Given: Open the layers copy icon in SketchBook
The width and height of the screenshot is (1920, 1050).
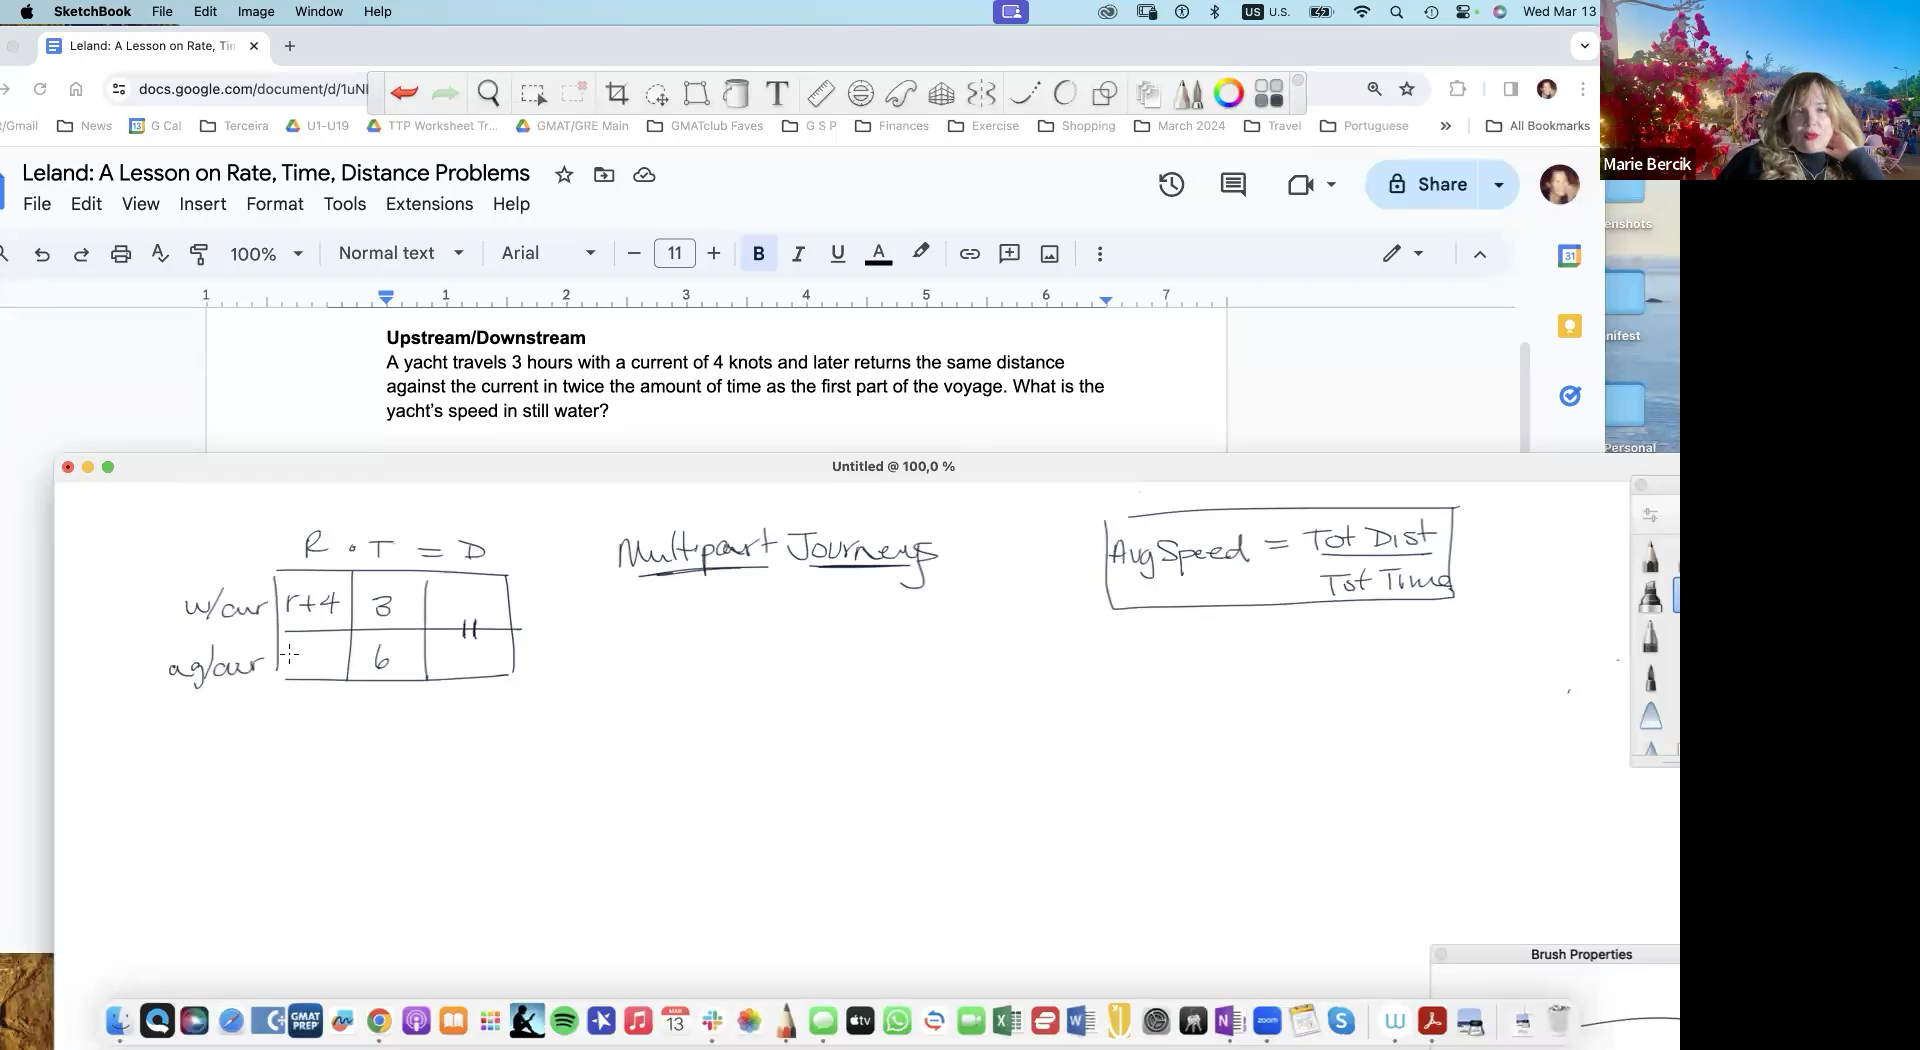Looking at the screenshot, I should coord(1148,94).
